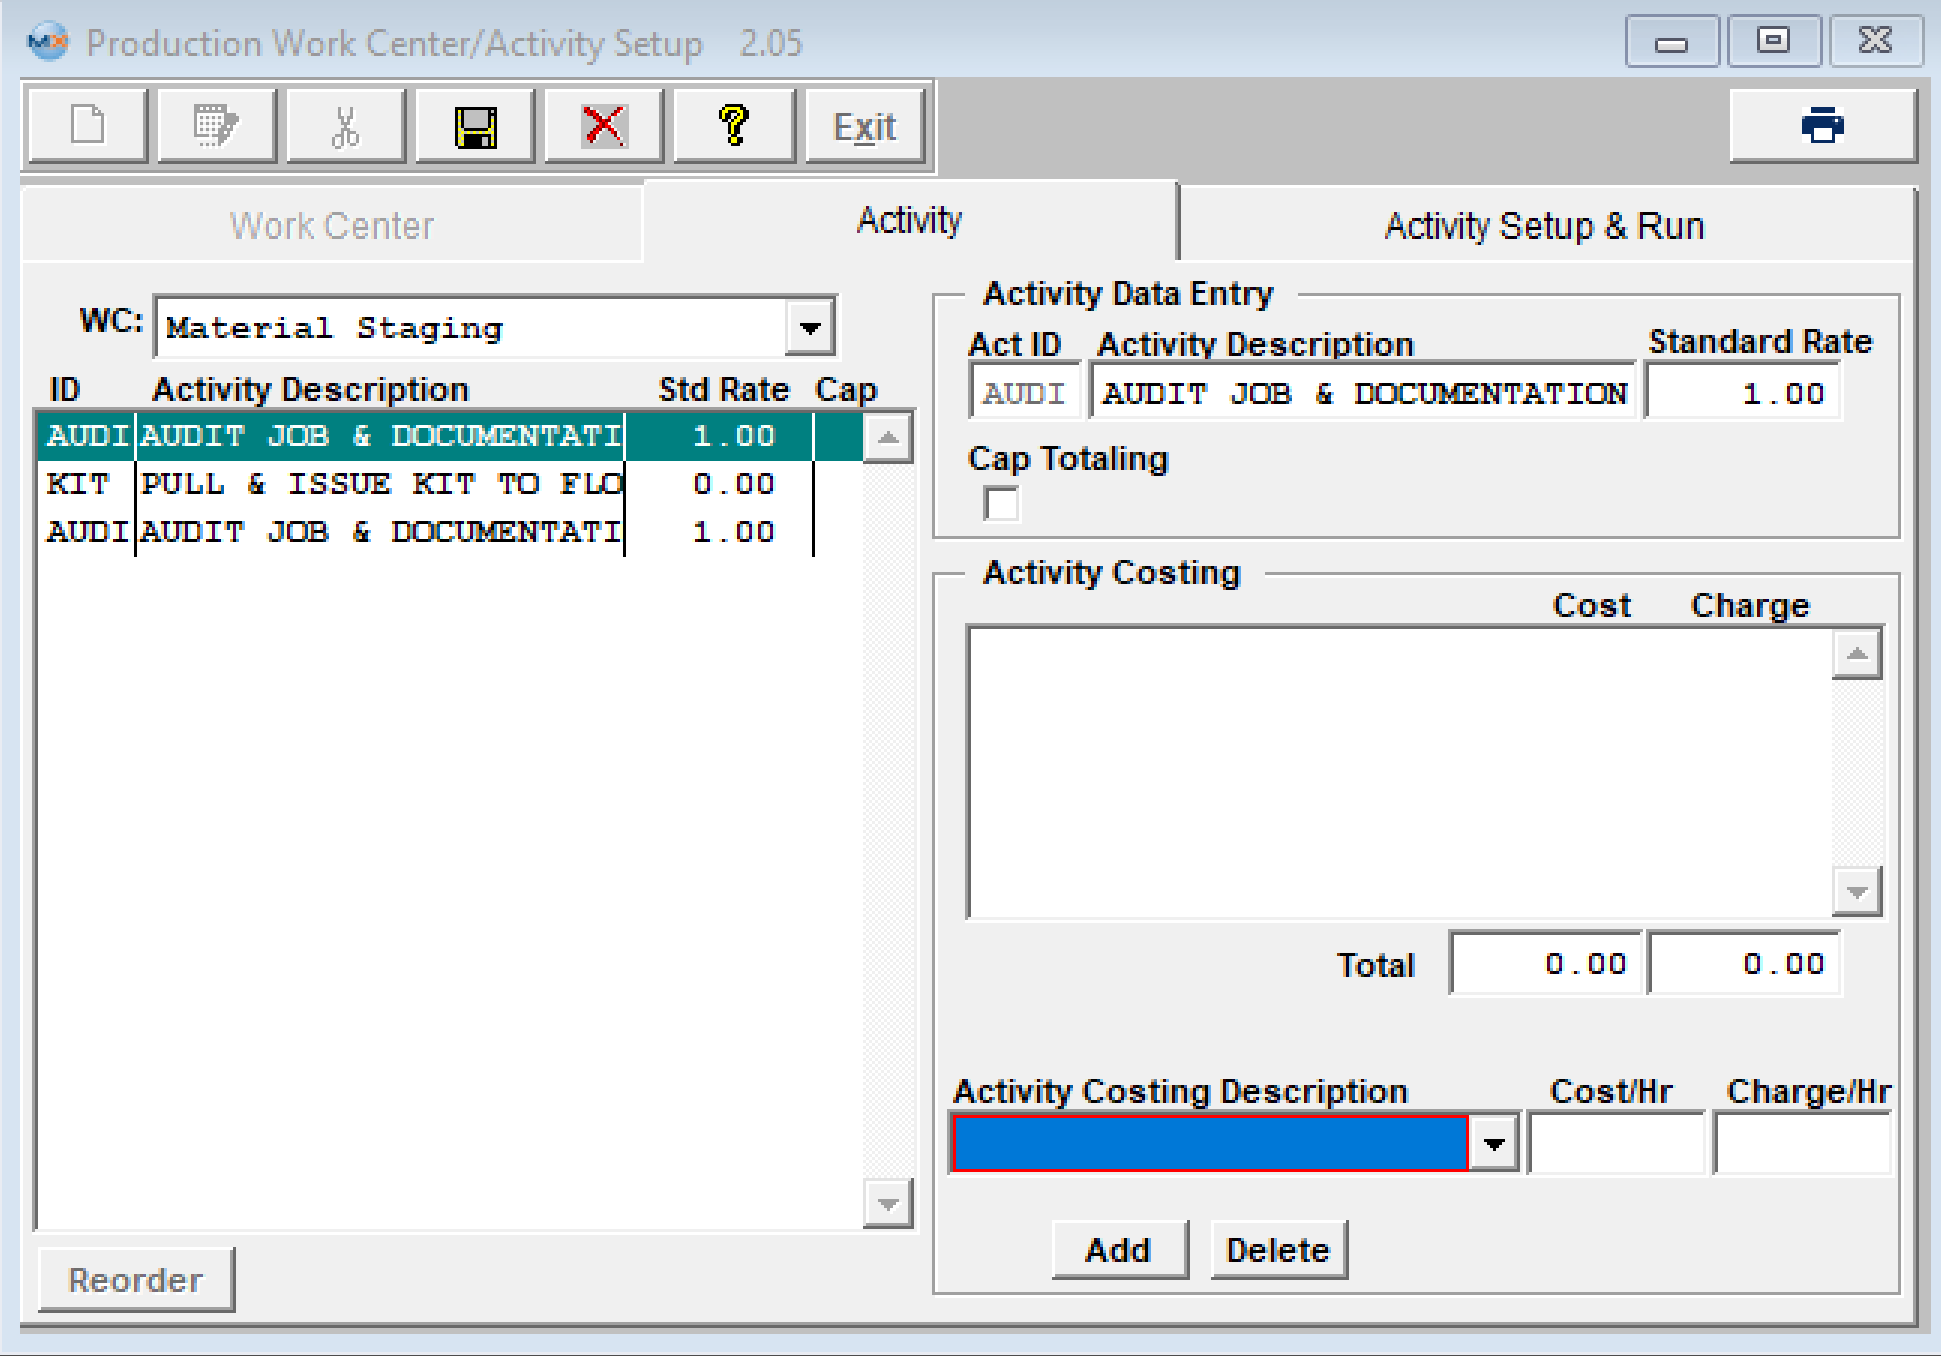This screenshot has width=1941, height=1356.
Task: Click the Exit toolbar button
Action: coord(864,127)
